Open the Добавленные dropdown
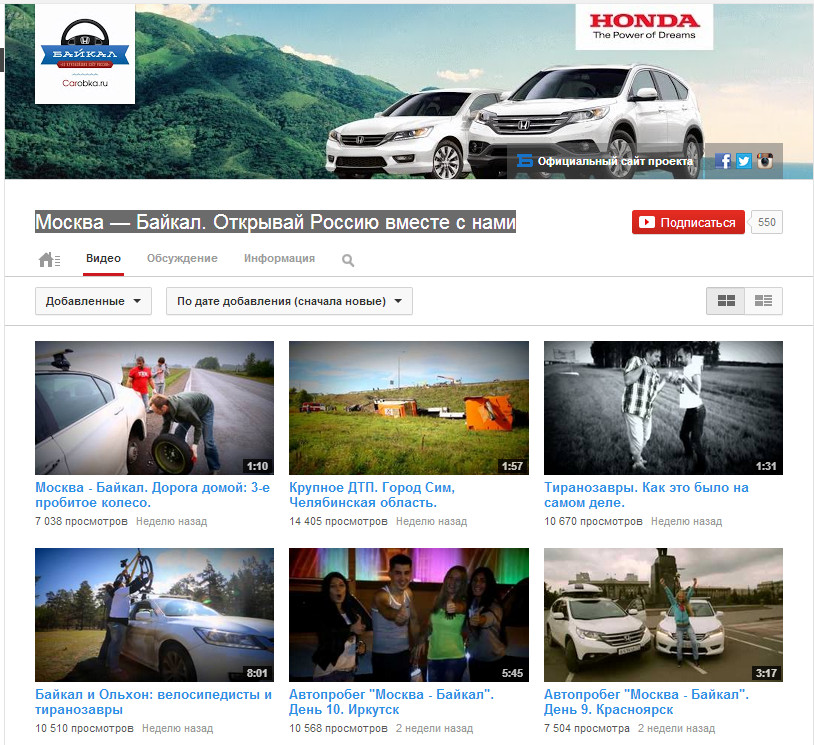Image resolution: width=814 pixels, height=745 pixels. [x=93, y=301]
